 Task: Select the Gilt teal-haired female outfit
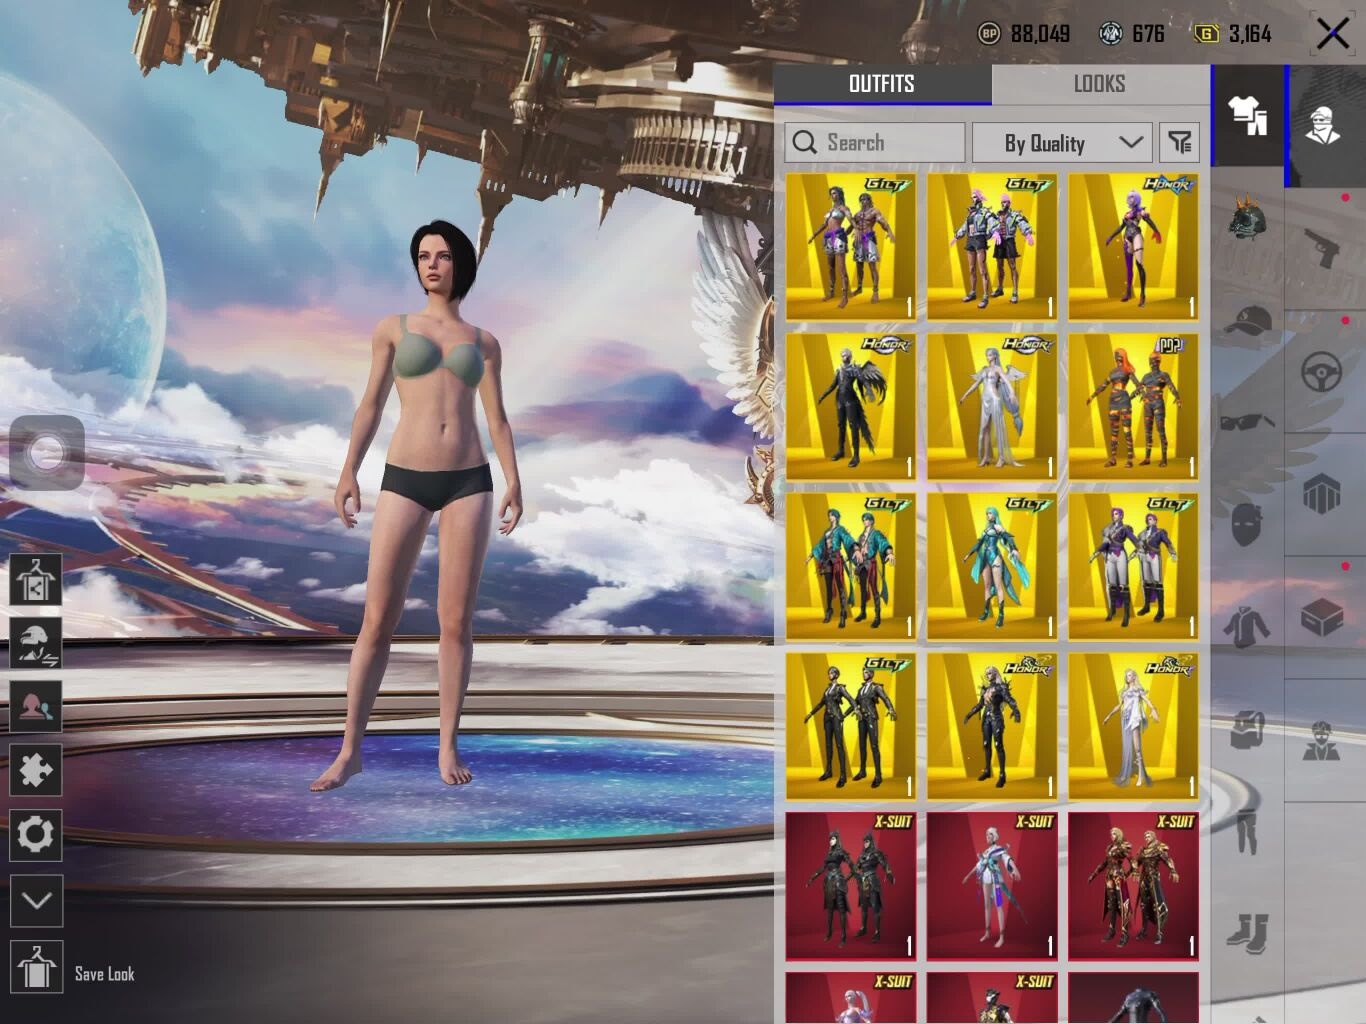pyautogui.click(x=992, y=567)
